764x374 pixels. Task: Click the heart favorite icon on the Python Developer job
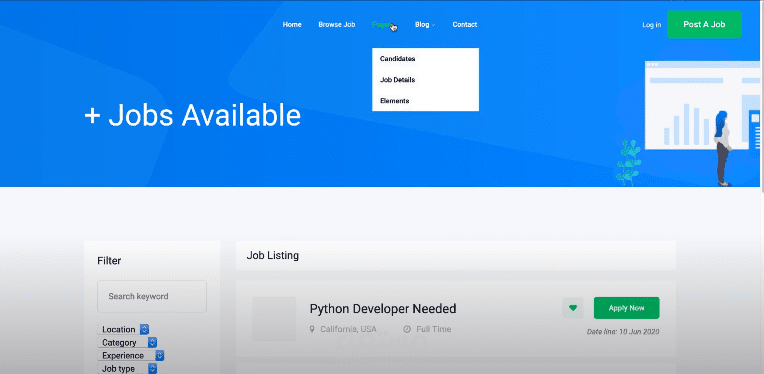click(x=573, y=308)
